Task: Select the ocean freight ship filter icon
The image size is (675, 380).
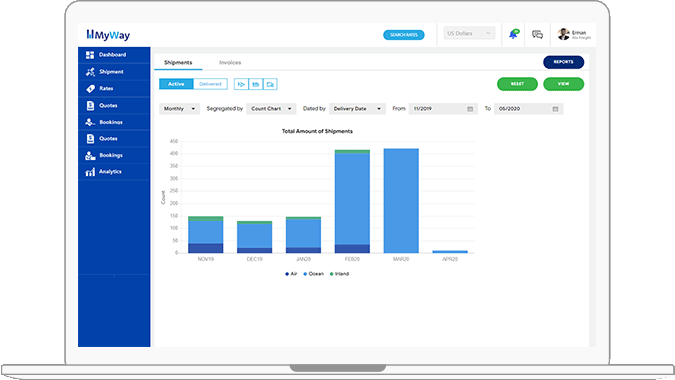Action: [x=256, y=84]
